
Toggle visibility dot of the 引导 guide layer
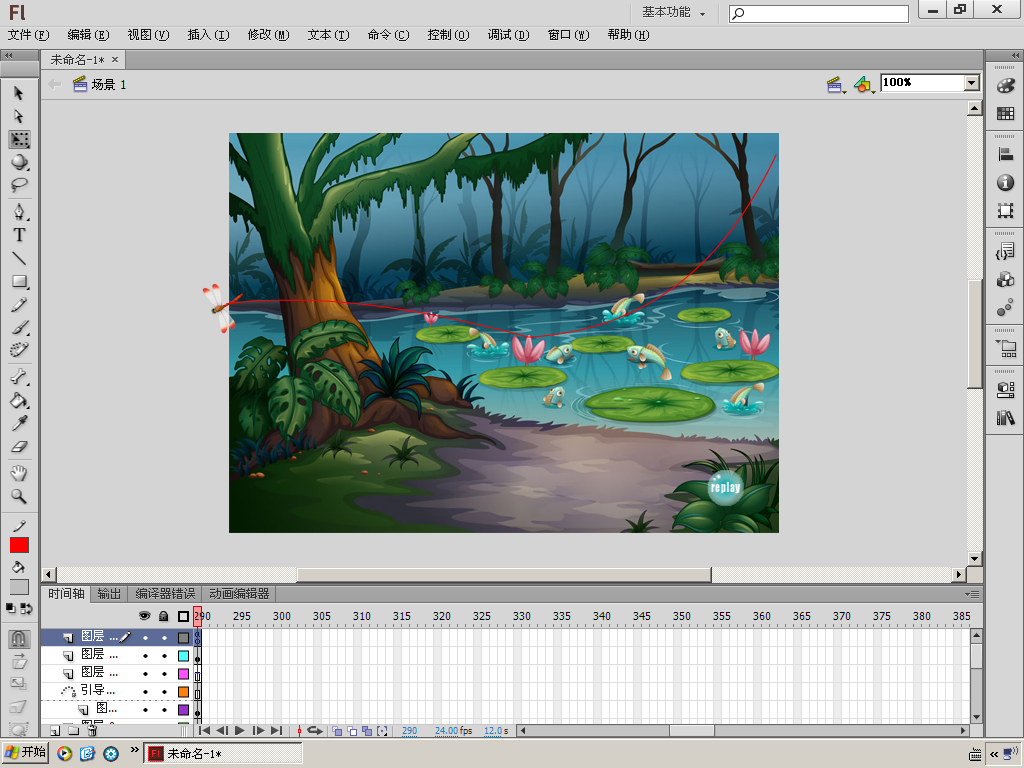pos(145,692)
